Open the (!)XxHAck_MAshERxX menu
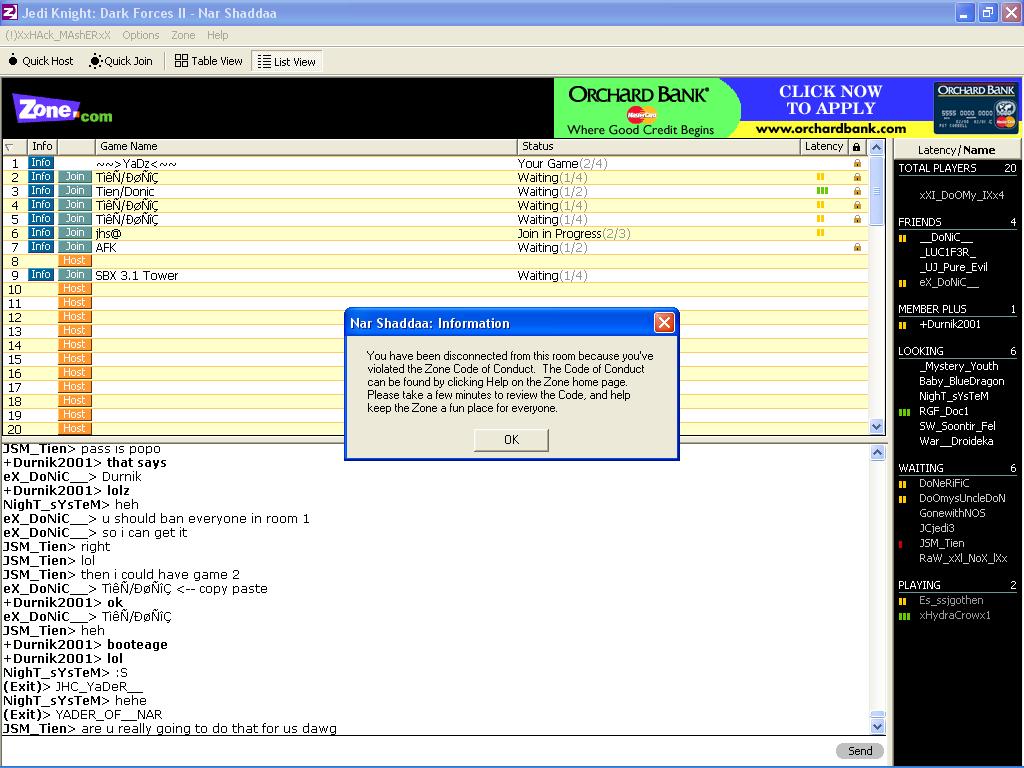 click(57, 35)
